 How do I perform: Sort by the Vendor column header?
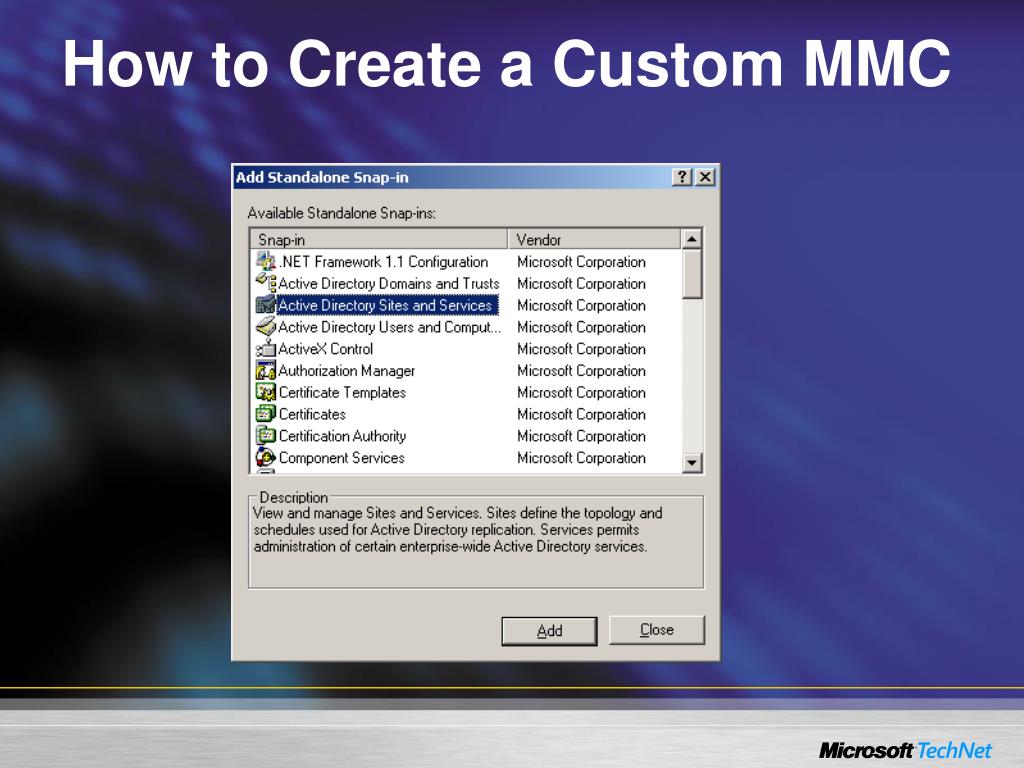click(594, 239)
